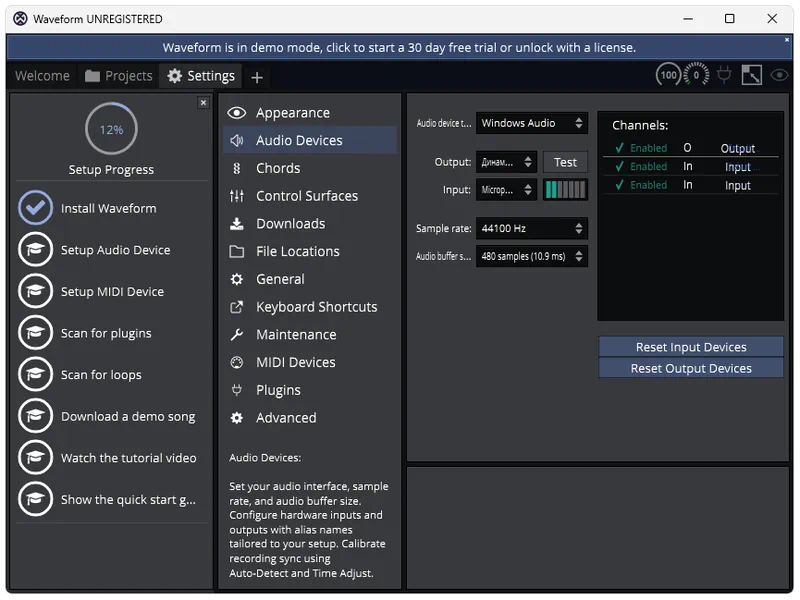Click the Plugins plug icon
This screenshot has height=600, width=800.
click(x=236, y=390)
